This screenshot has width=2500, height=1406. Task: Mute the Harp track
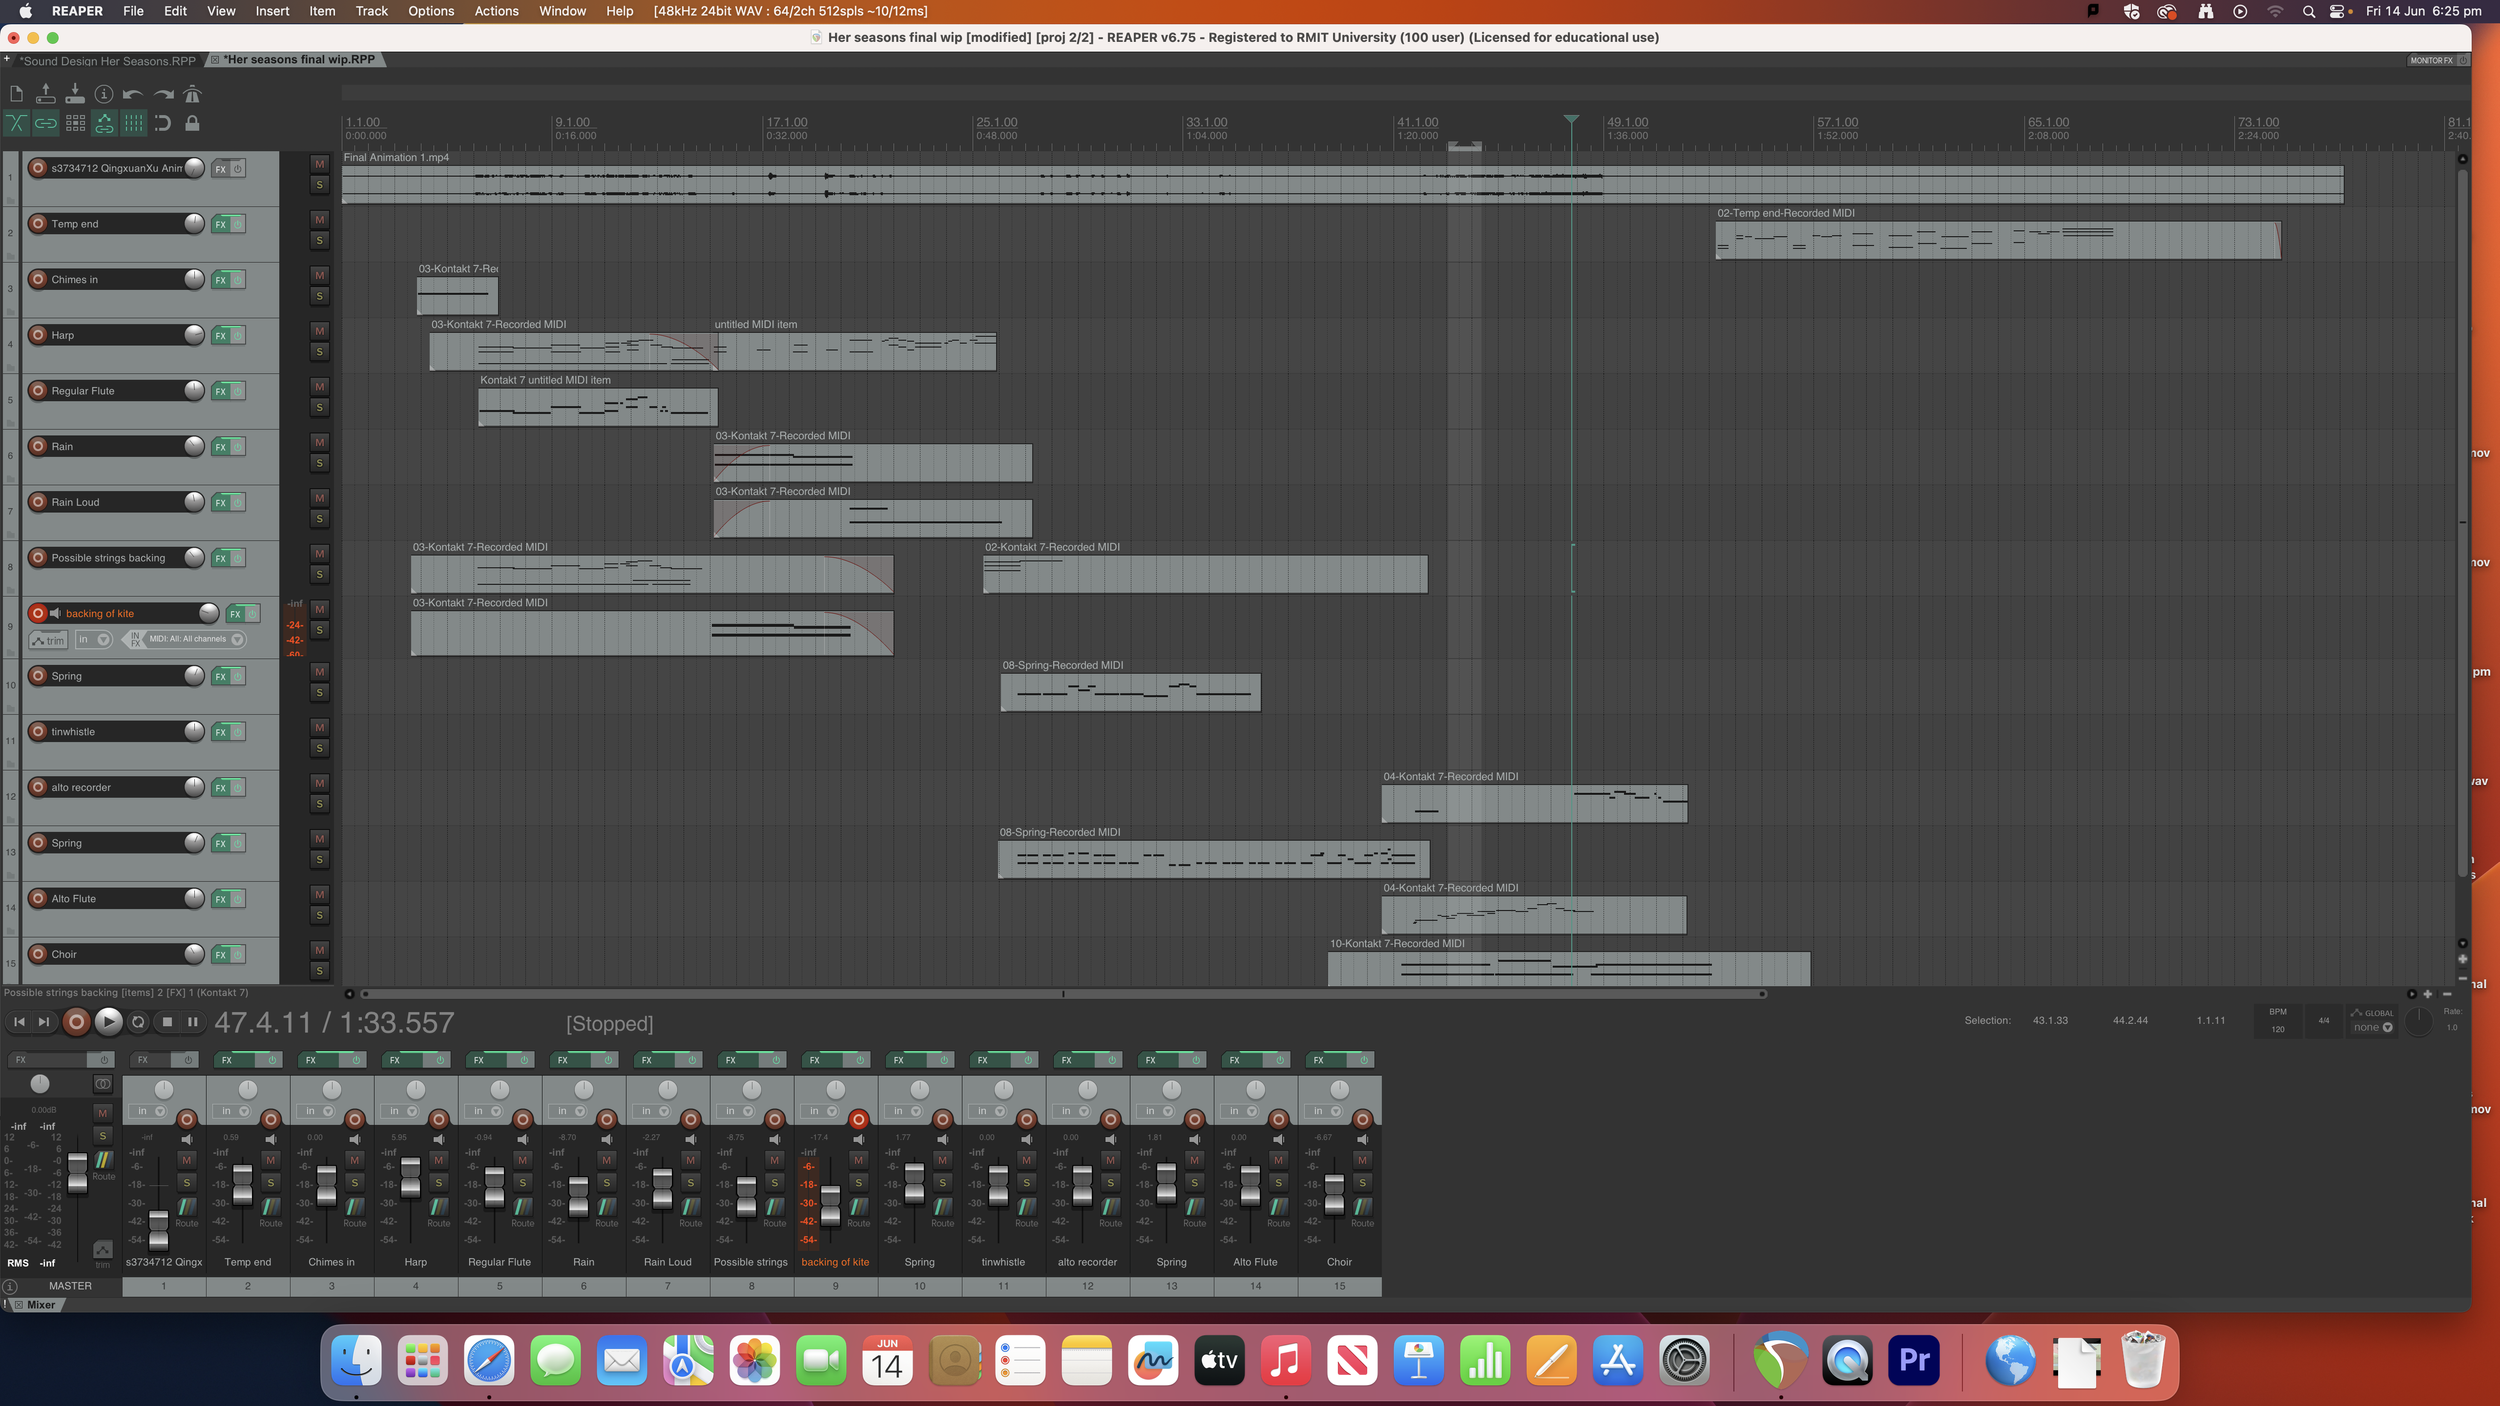(319, 331)
